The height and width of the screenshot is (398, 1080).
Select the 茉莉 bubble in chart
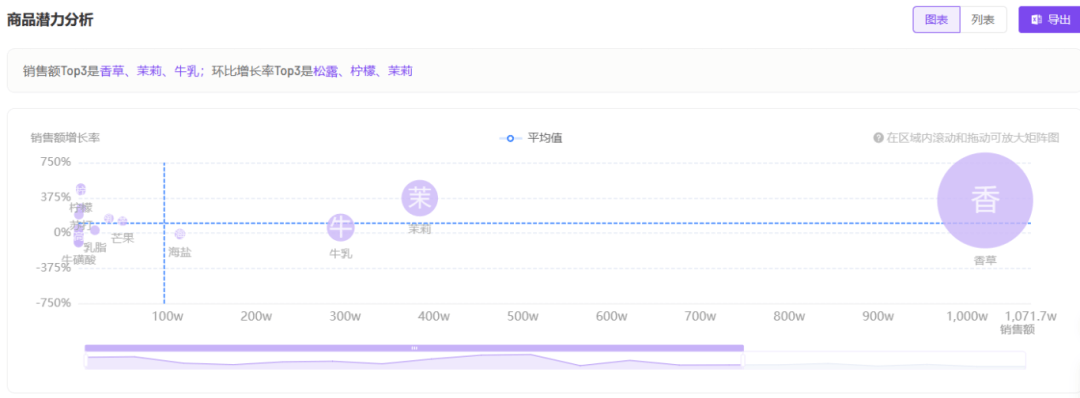tap(420, 198)
